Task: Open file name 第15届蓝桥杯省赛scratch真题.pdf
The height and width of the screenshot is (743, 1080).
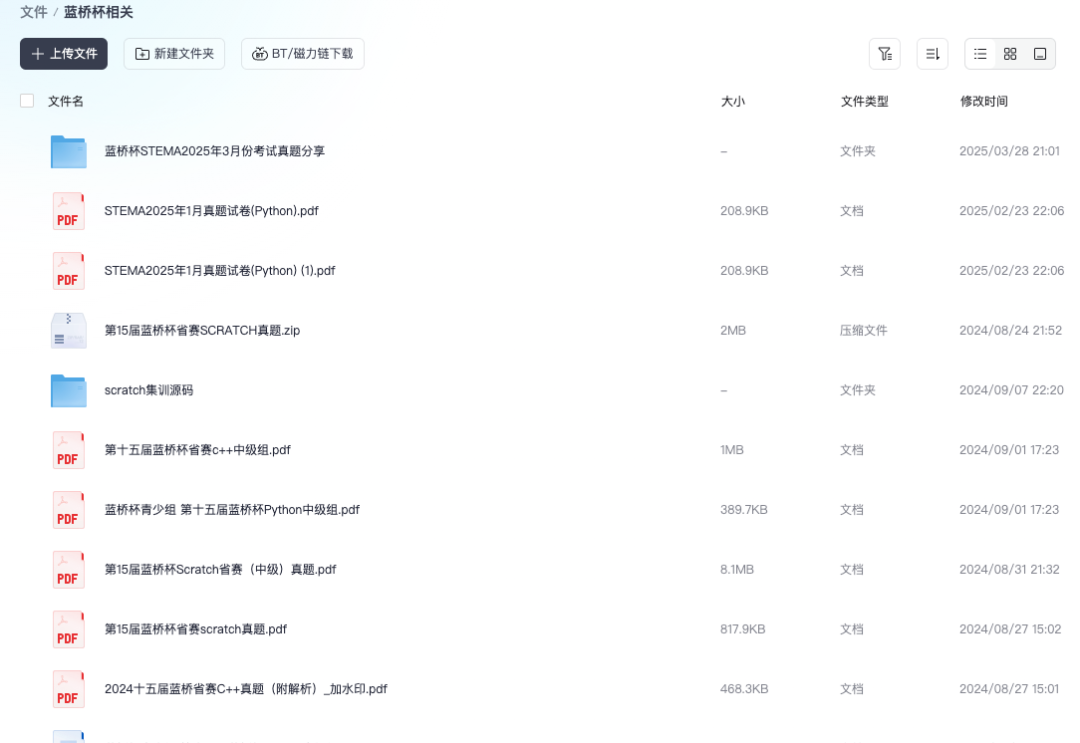Action: pos(195,629)
